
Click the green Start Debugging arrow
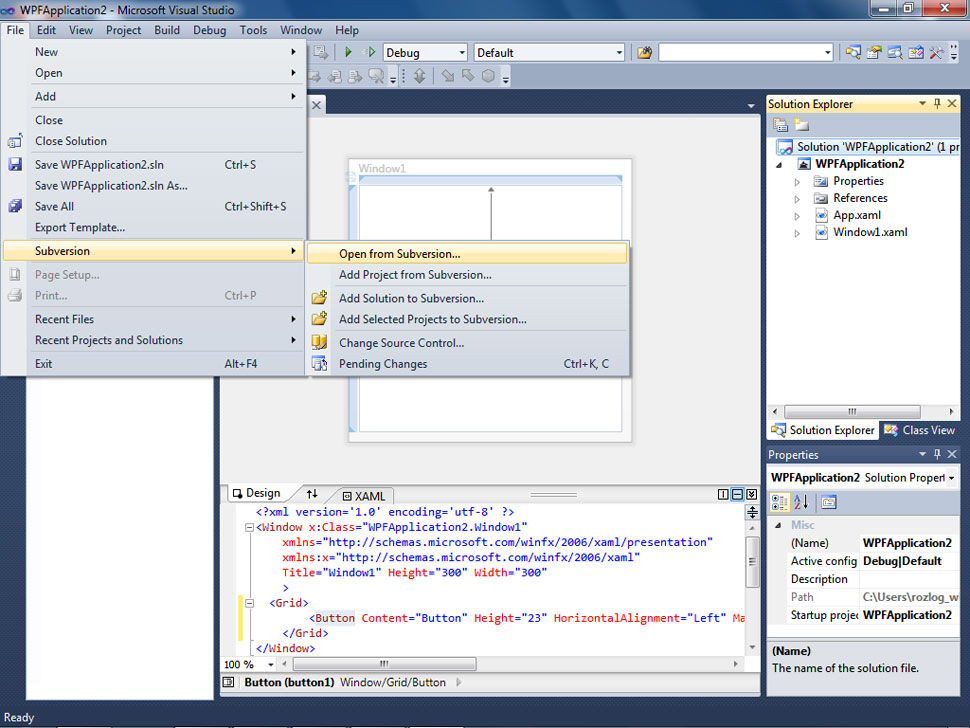[x=348, y=53]
